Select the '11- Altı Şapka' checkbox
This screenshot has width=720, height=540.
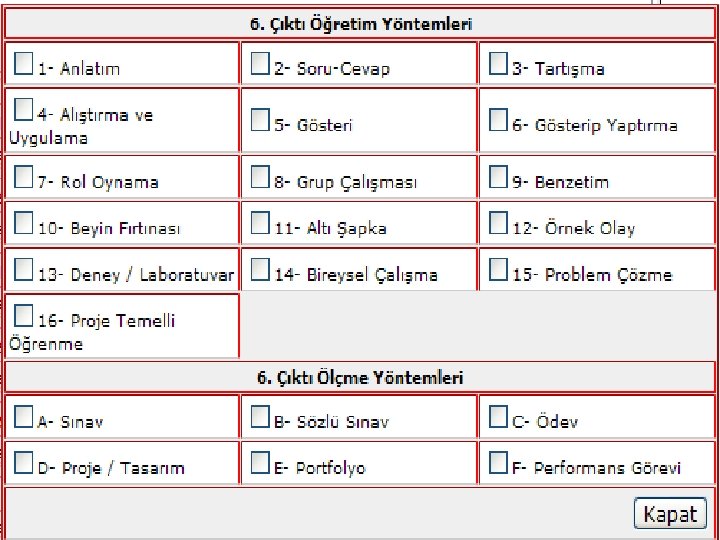pyautogui.click(x=260, y=225)
